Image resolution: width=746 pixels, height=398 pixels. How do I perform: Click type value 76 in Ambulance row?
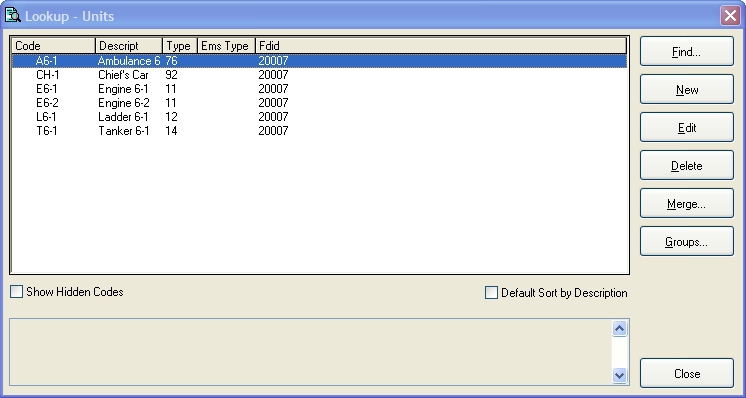point(171,61)
